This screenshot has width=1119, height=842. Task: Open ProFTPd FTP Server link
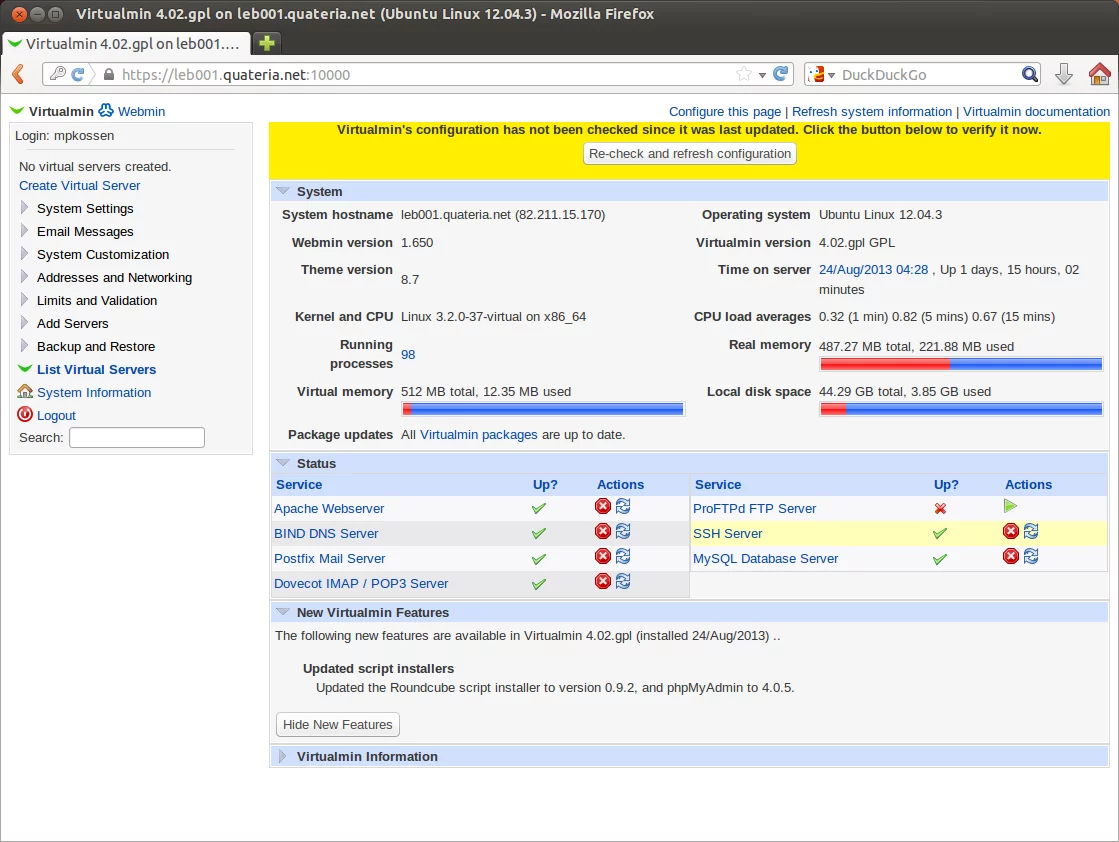754,509
